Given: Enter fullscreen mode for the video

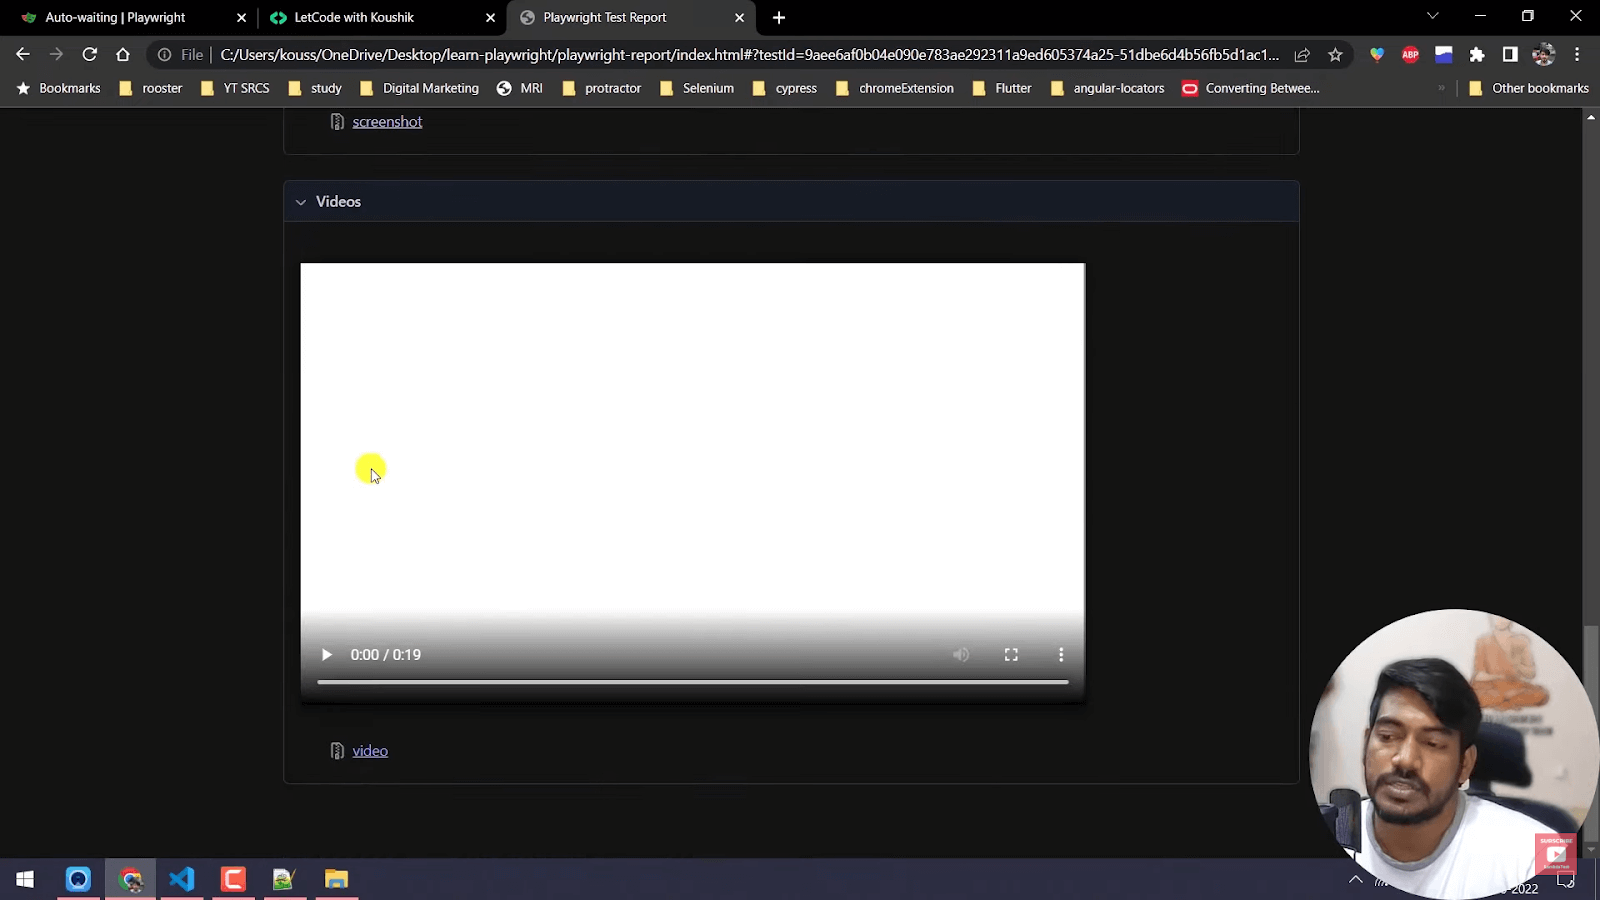Looking at the screenshot, I should [1011, 655].
